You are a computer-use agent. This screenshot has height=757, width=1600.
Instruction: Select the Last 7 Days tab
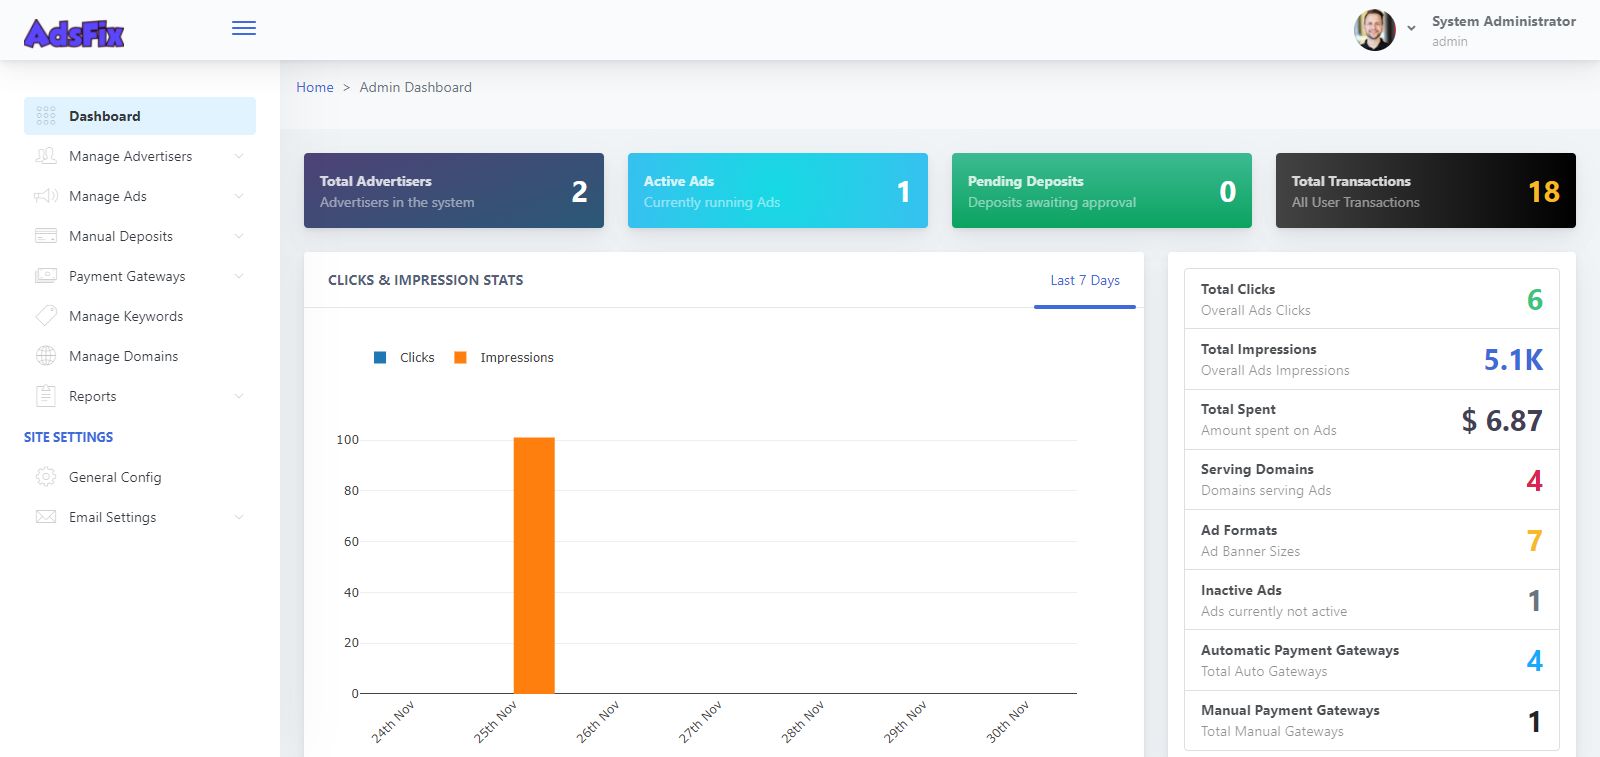coord(1084,281)
